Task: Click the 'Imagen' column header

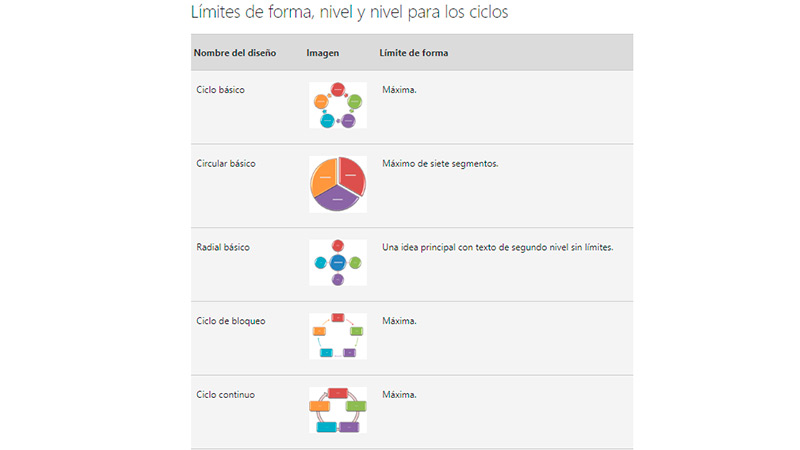Action: [x=322, y=52]
